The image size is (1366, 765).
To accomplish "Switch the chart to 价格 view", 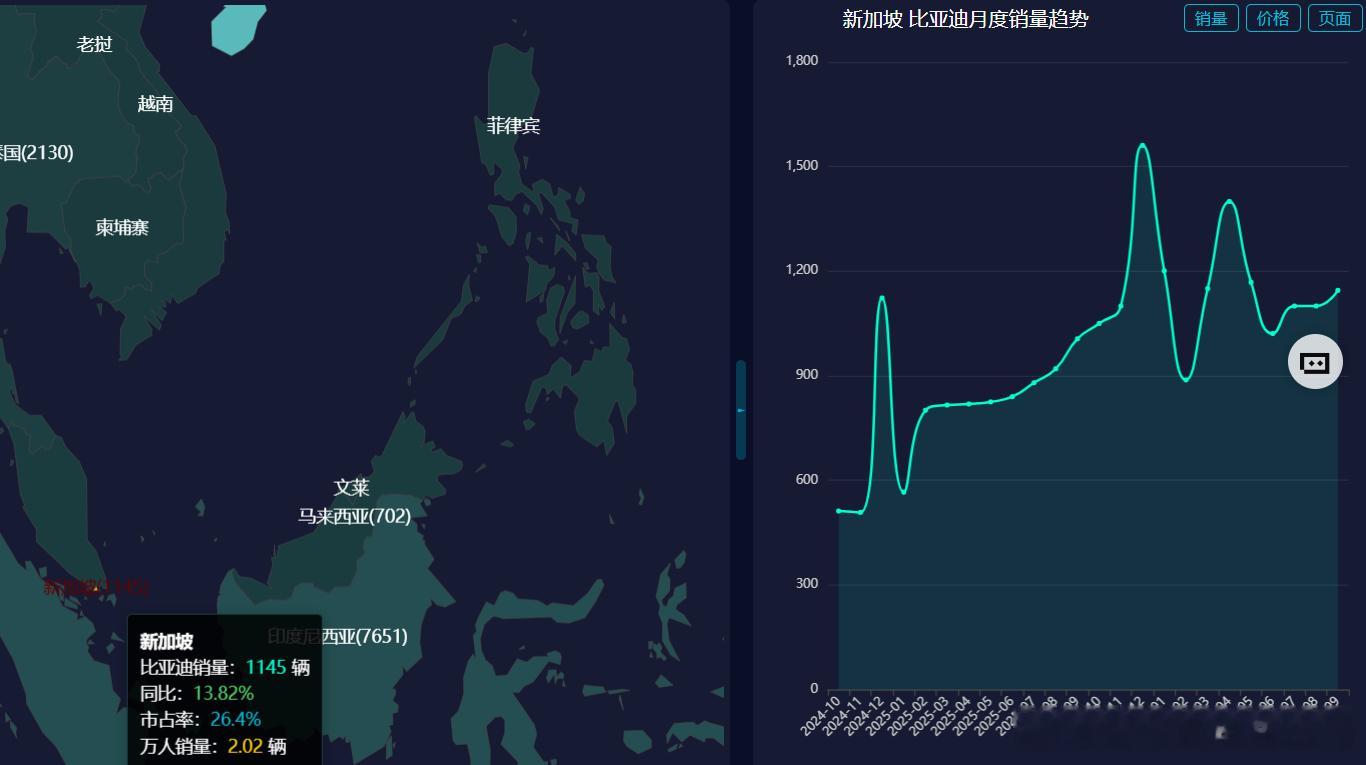I will [x=1273, y=18].
